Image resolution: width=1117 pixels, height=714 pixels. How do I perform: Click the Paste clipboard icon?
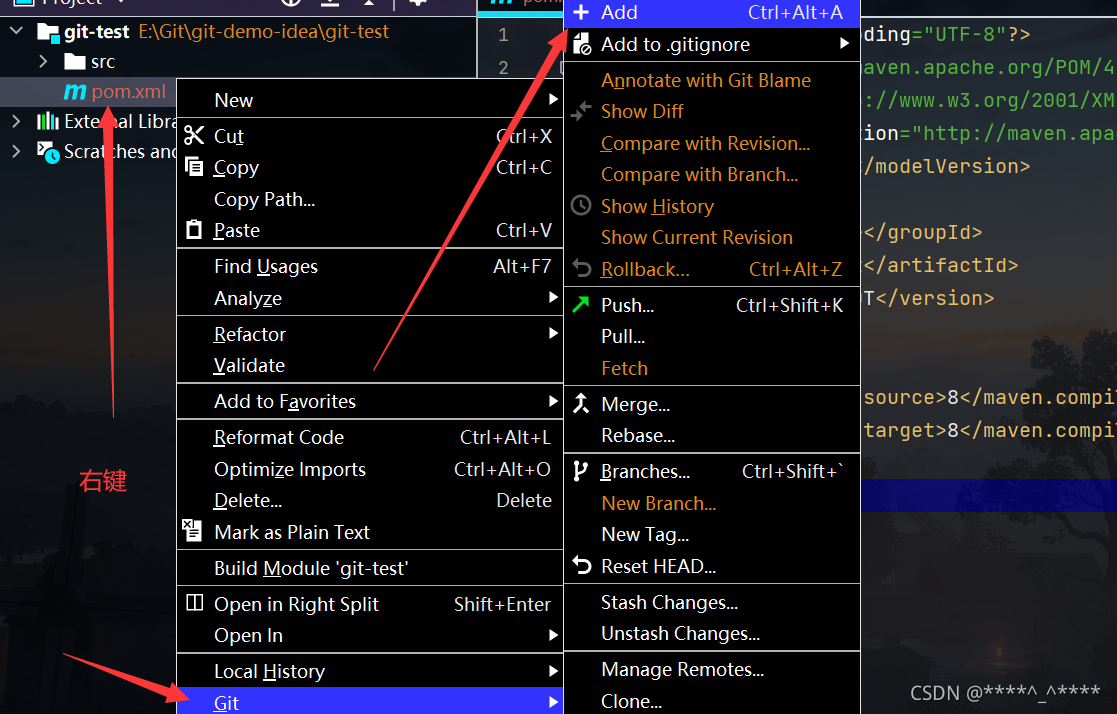[194, 230]
